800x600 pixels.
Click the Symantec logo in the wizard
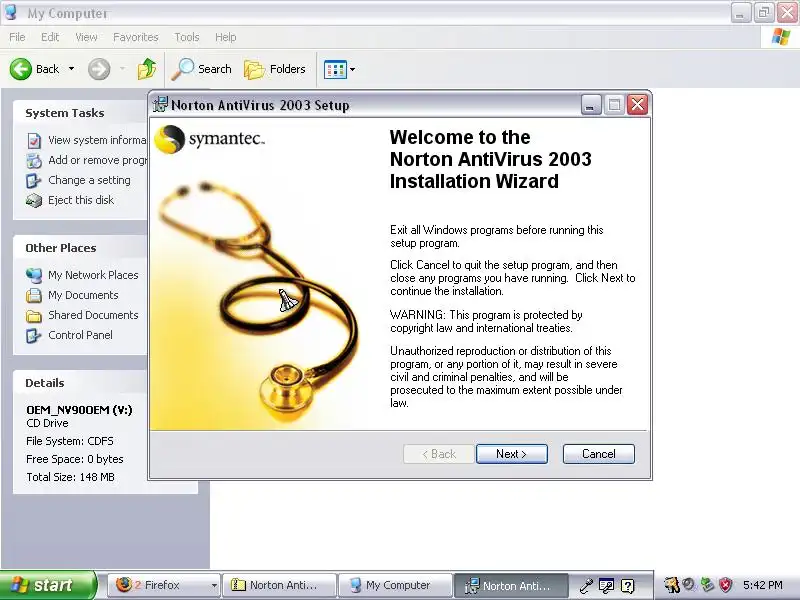[x=209, y=139]
